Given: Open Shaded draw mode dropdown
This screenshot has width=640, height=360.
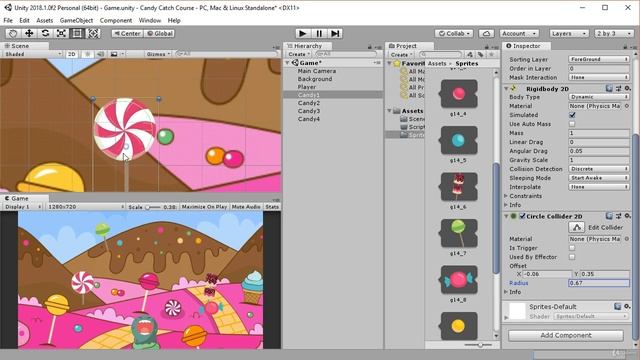Looking at the screenshot, I should point(33,54).
